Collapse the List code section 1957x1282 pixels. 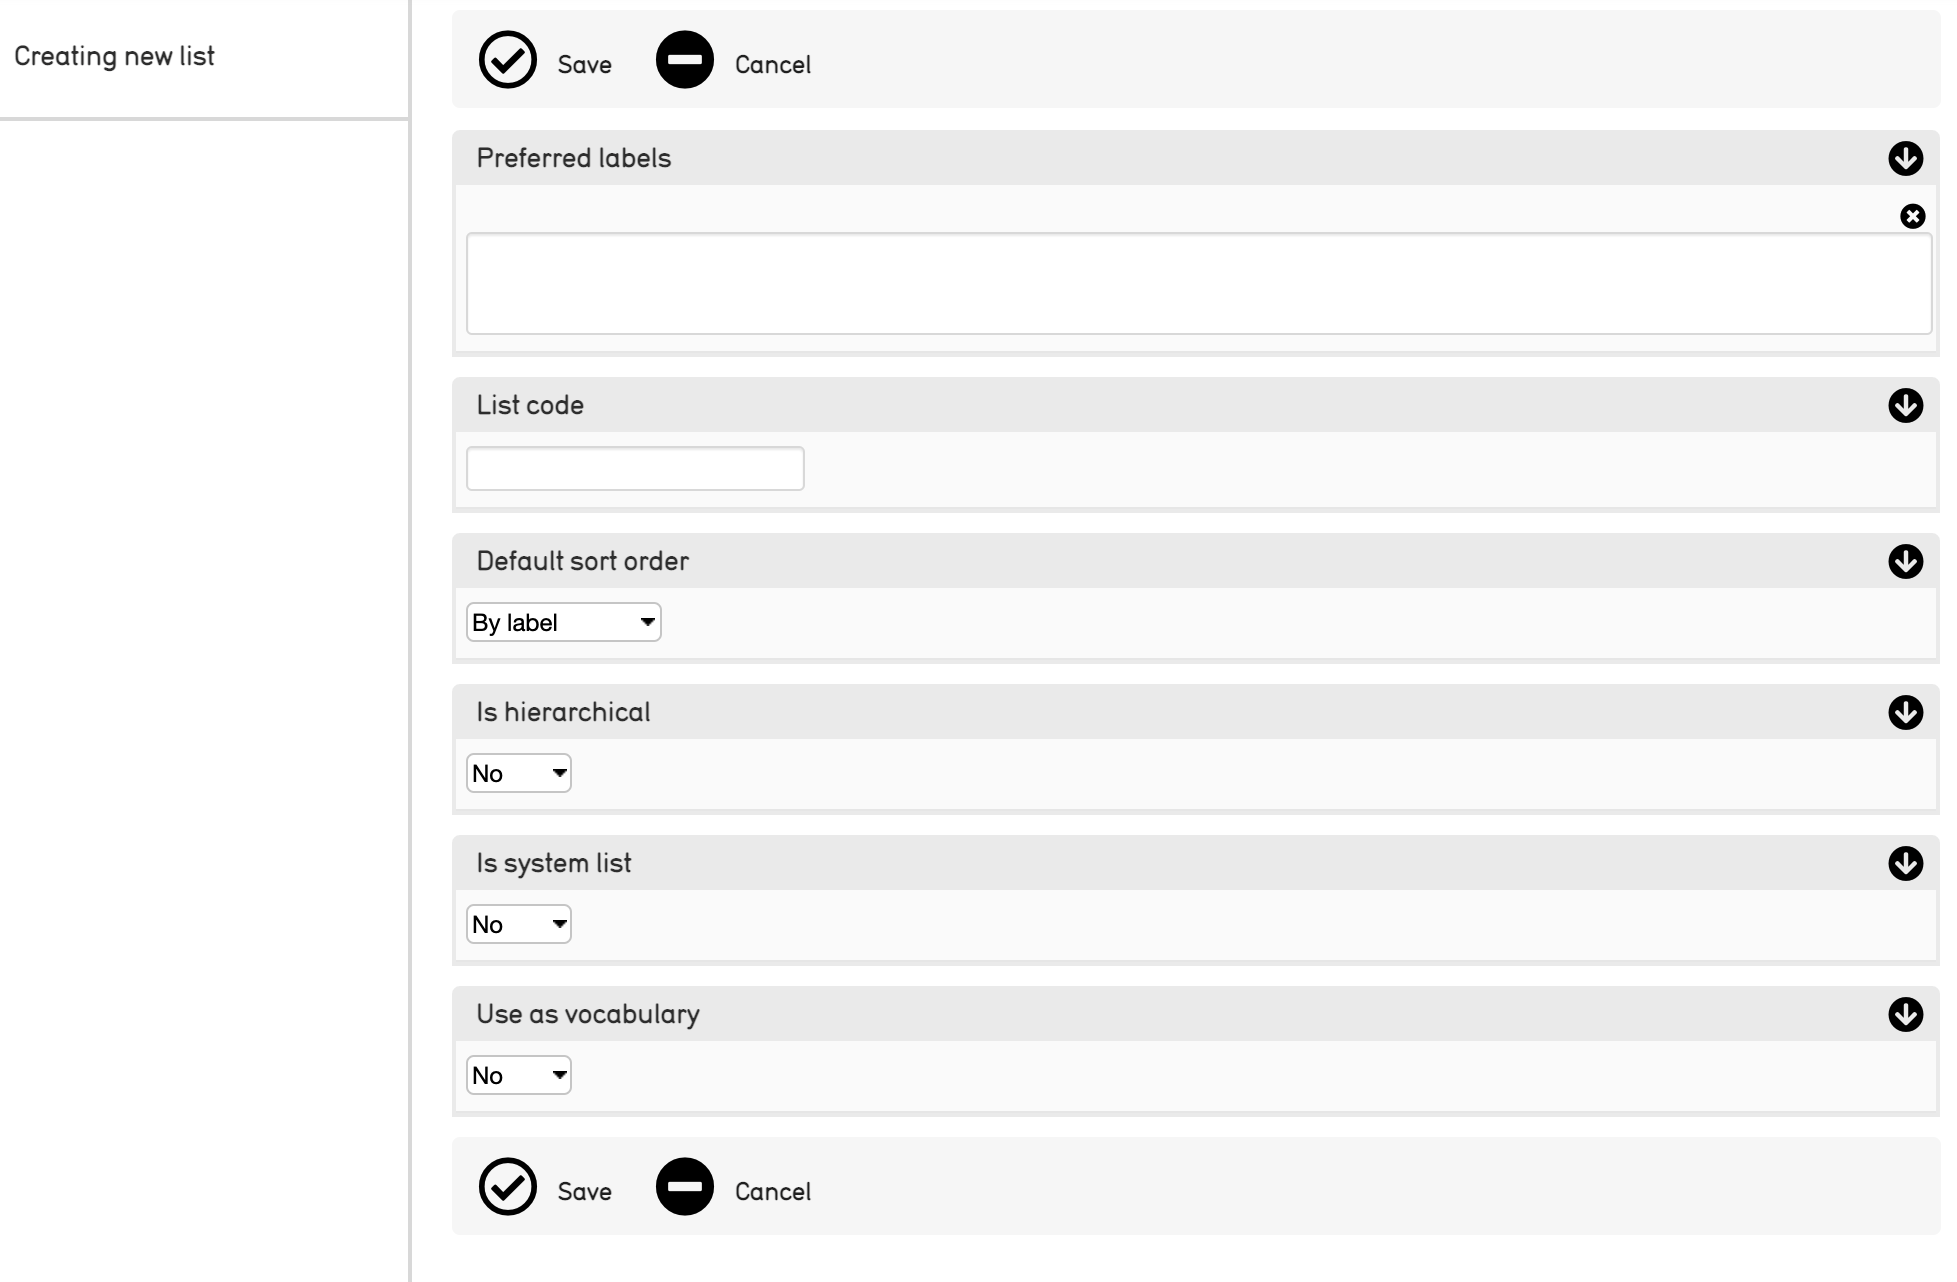(x=1905, y=405)
